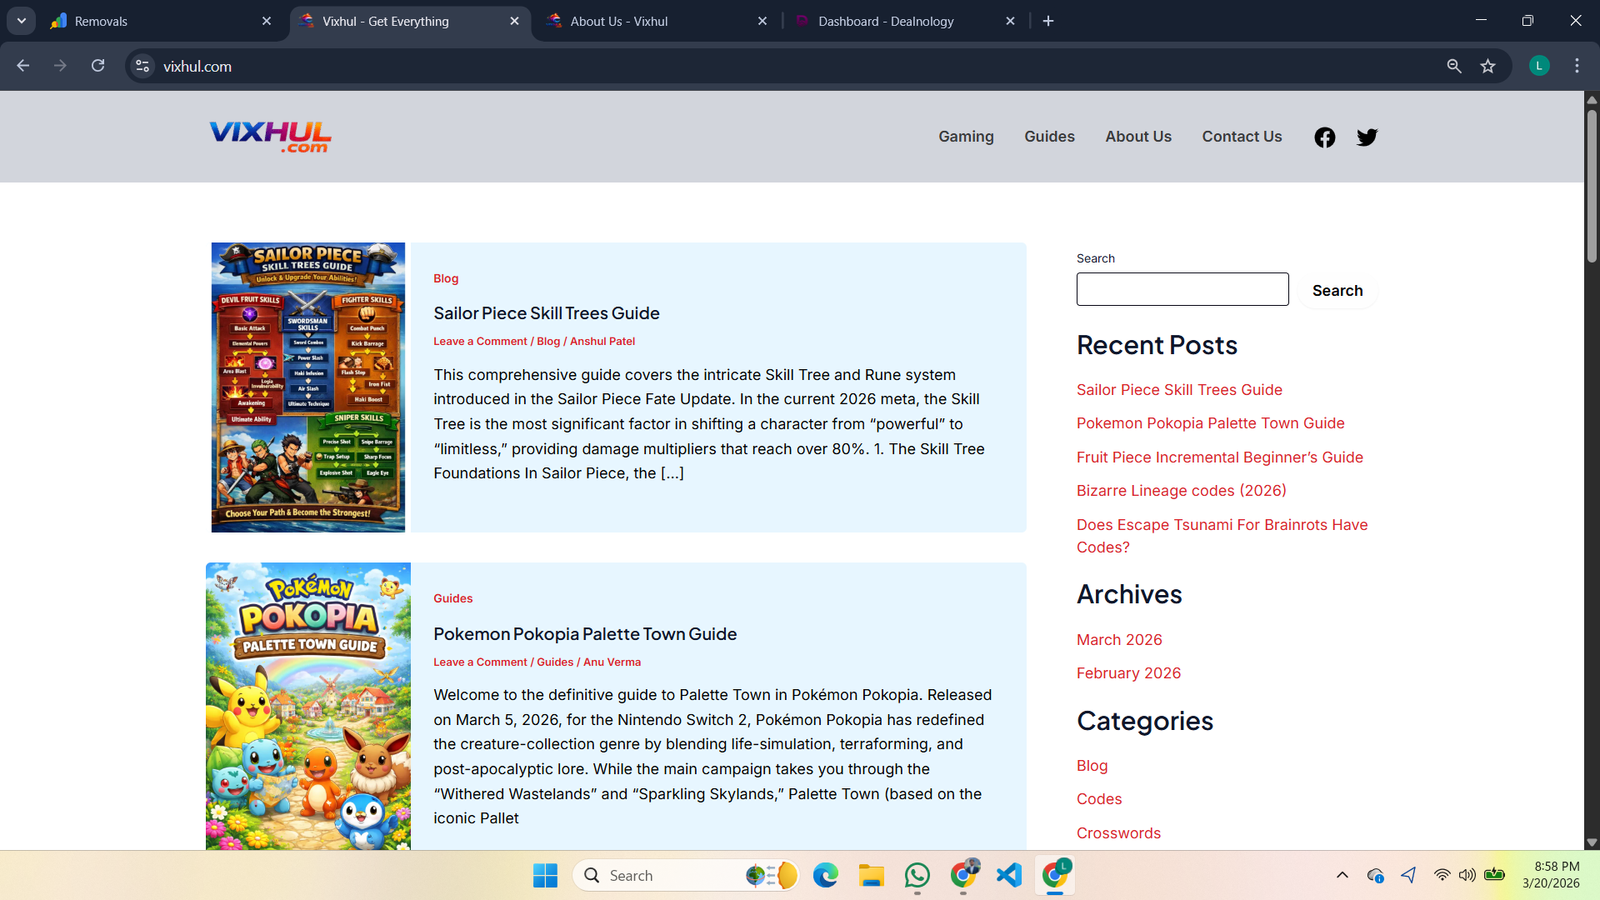The height and width of the screenshot is (900, 1600).
Task: Switch to the Dashboard - Dealnology tab
Action: pyautogui.click(x=885, y=21)
